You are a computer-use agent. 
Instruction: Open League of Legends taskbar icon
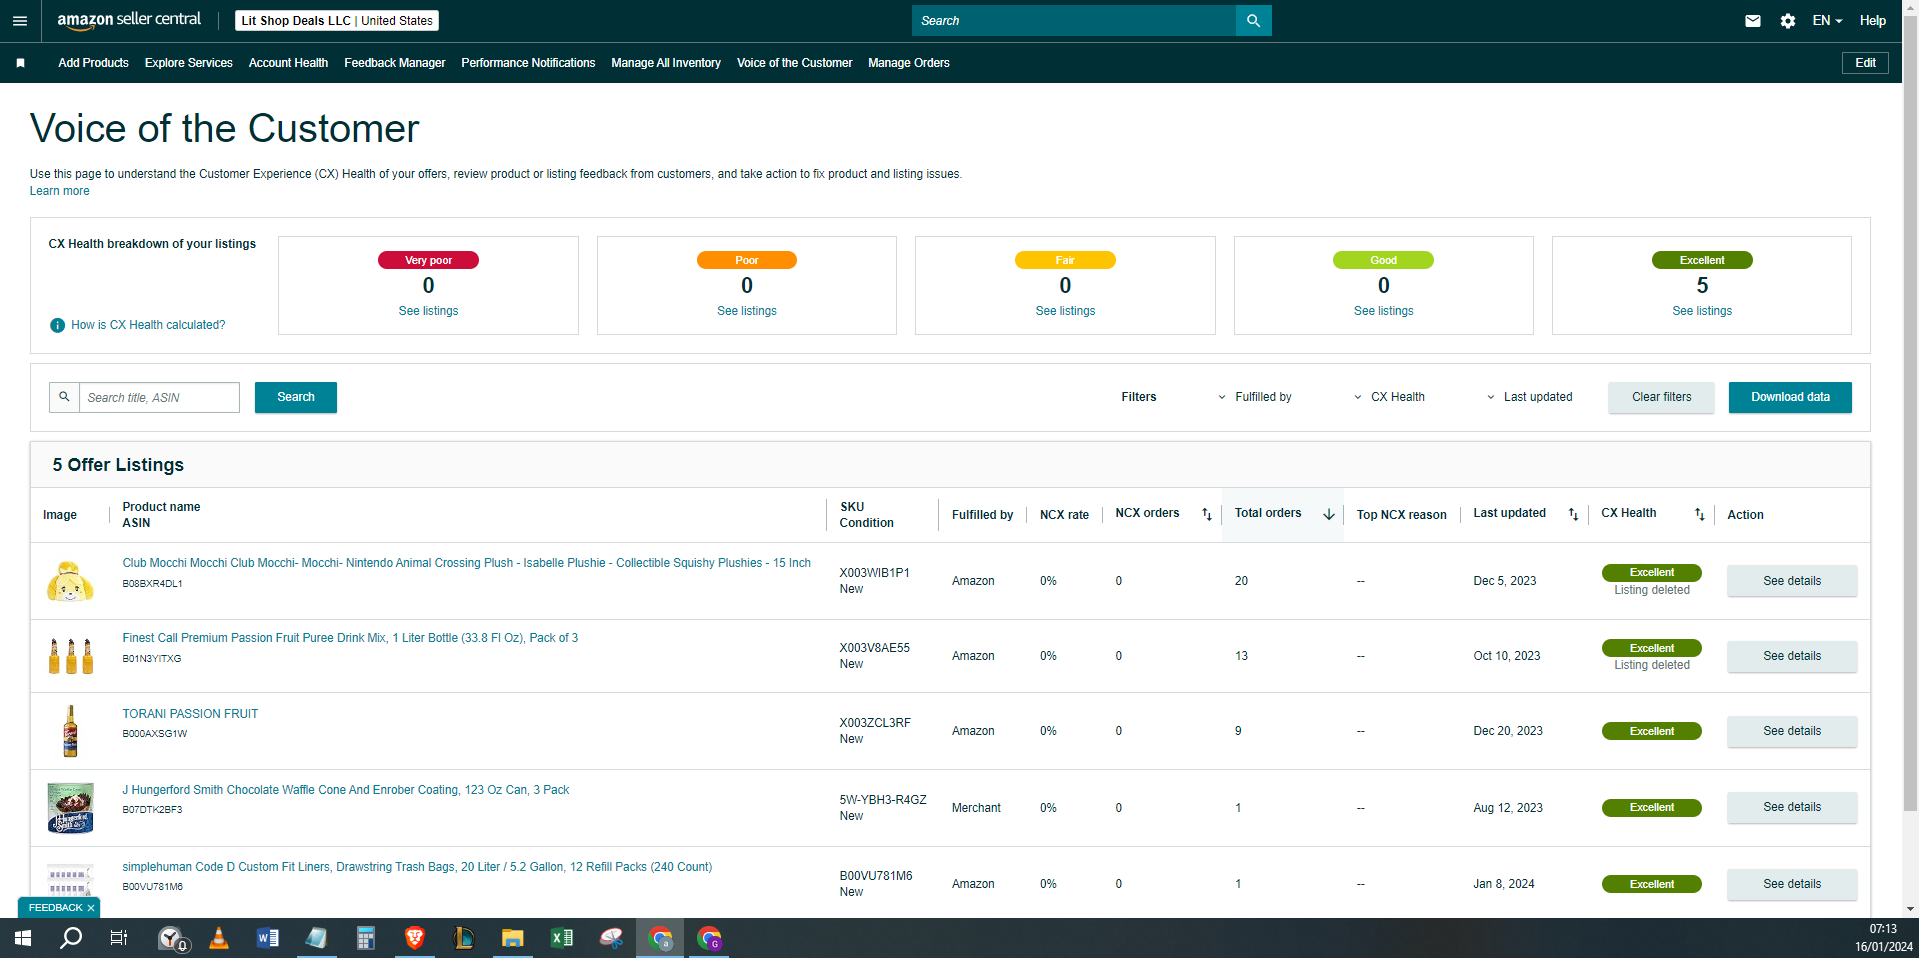click(463, 938)
